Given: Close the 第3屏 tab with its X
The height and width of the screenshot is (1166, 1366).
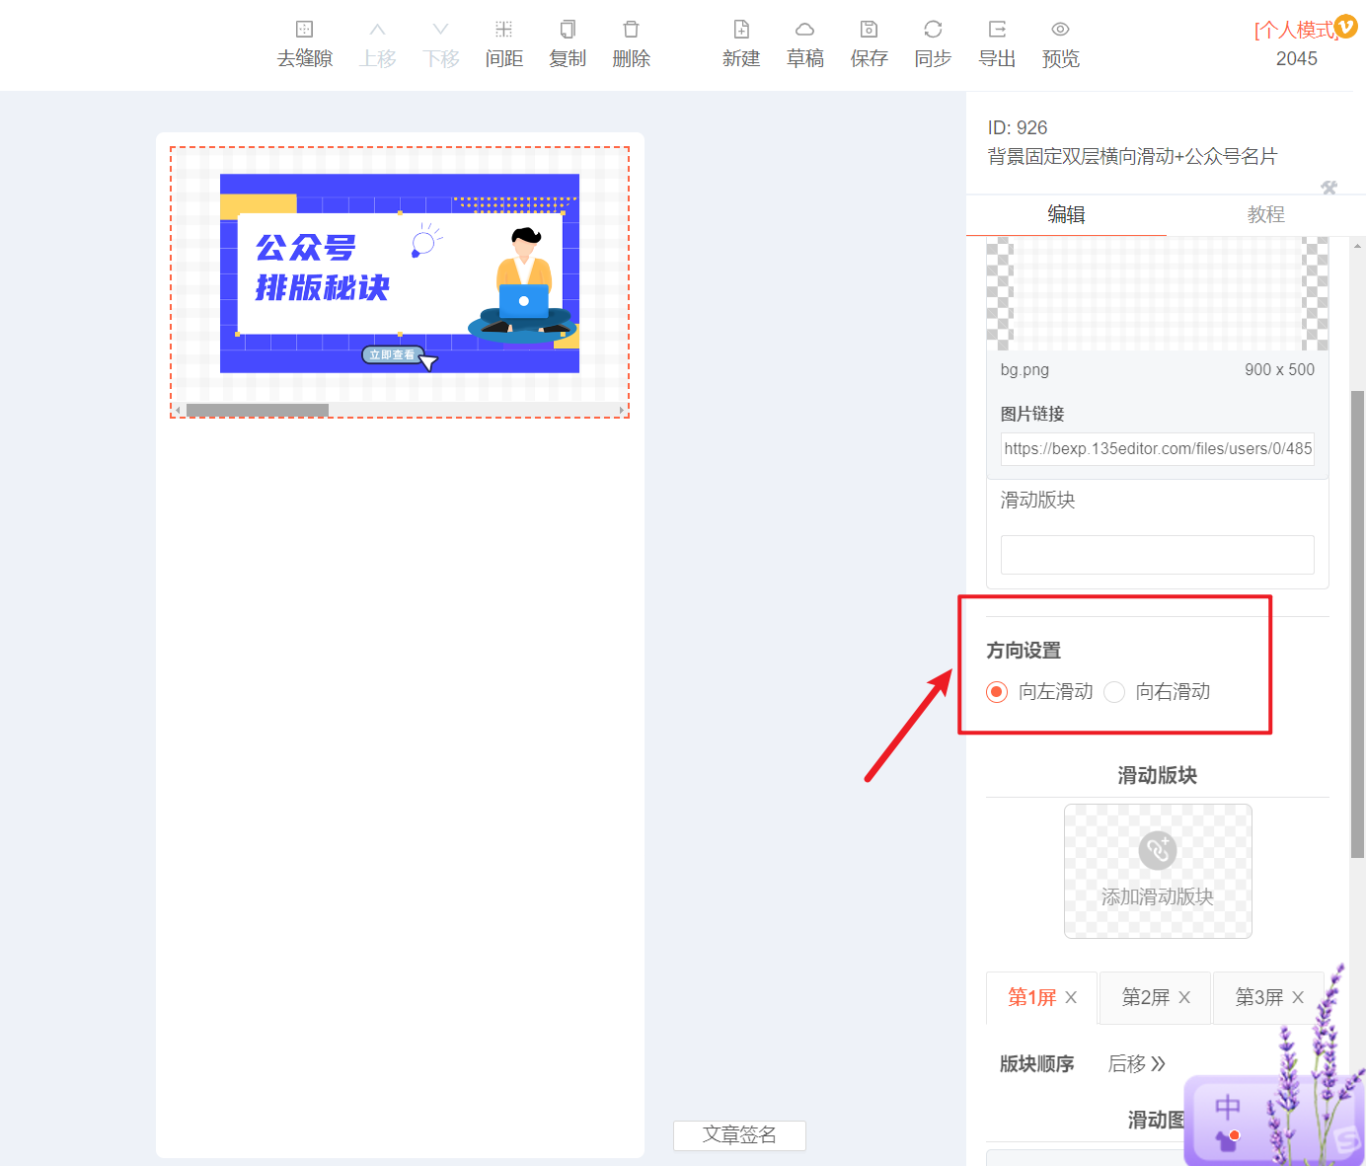Looking at the screenshot, I should [x=1298, y=997].
